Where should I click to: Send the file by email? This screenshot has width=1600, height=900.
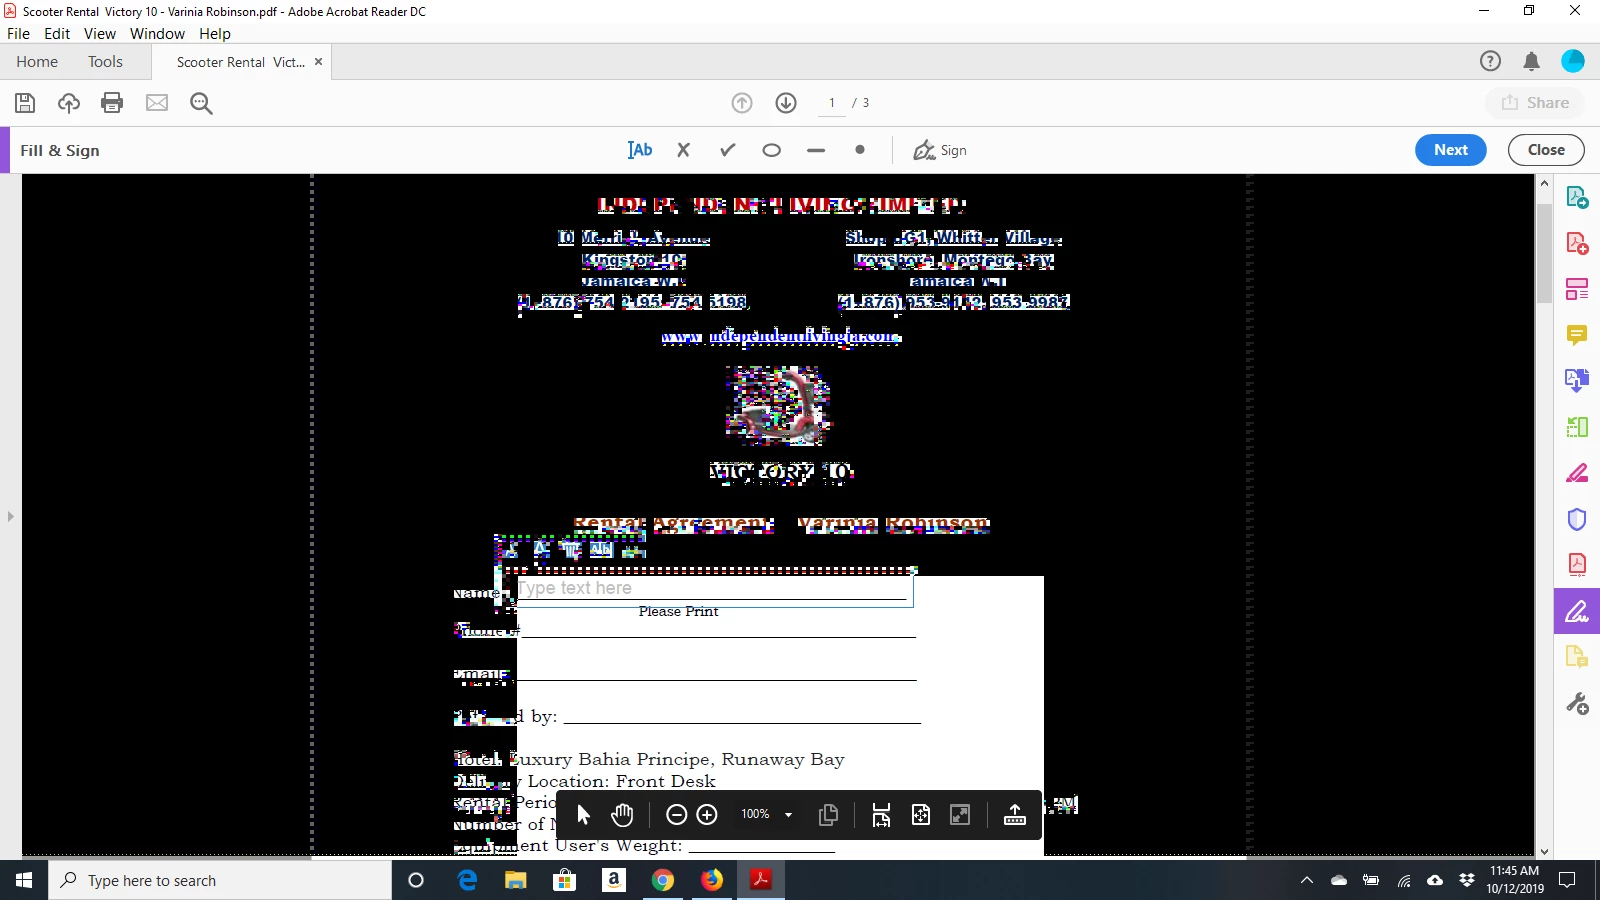[157, 103]
